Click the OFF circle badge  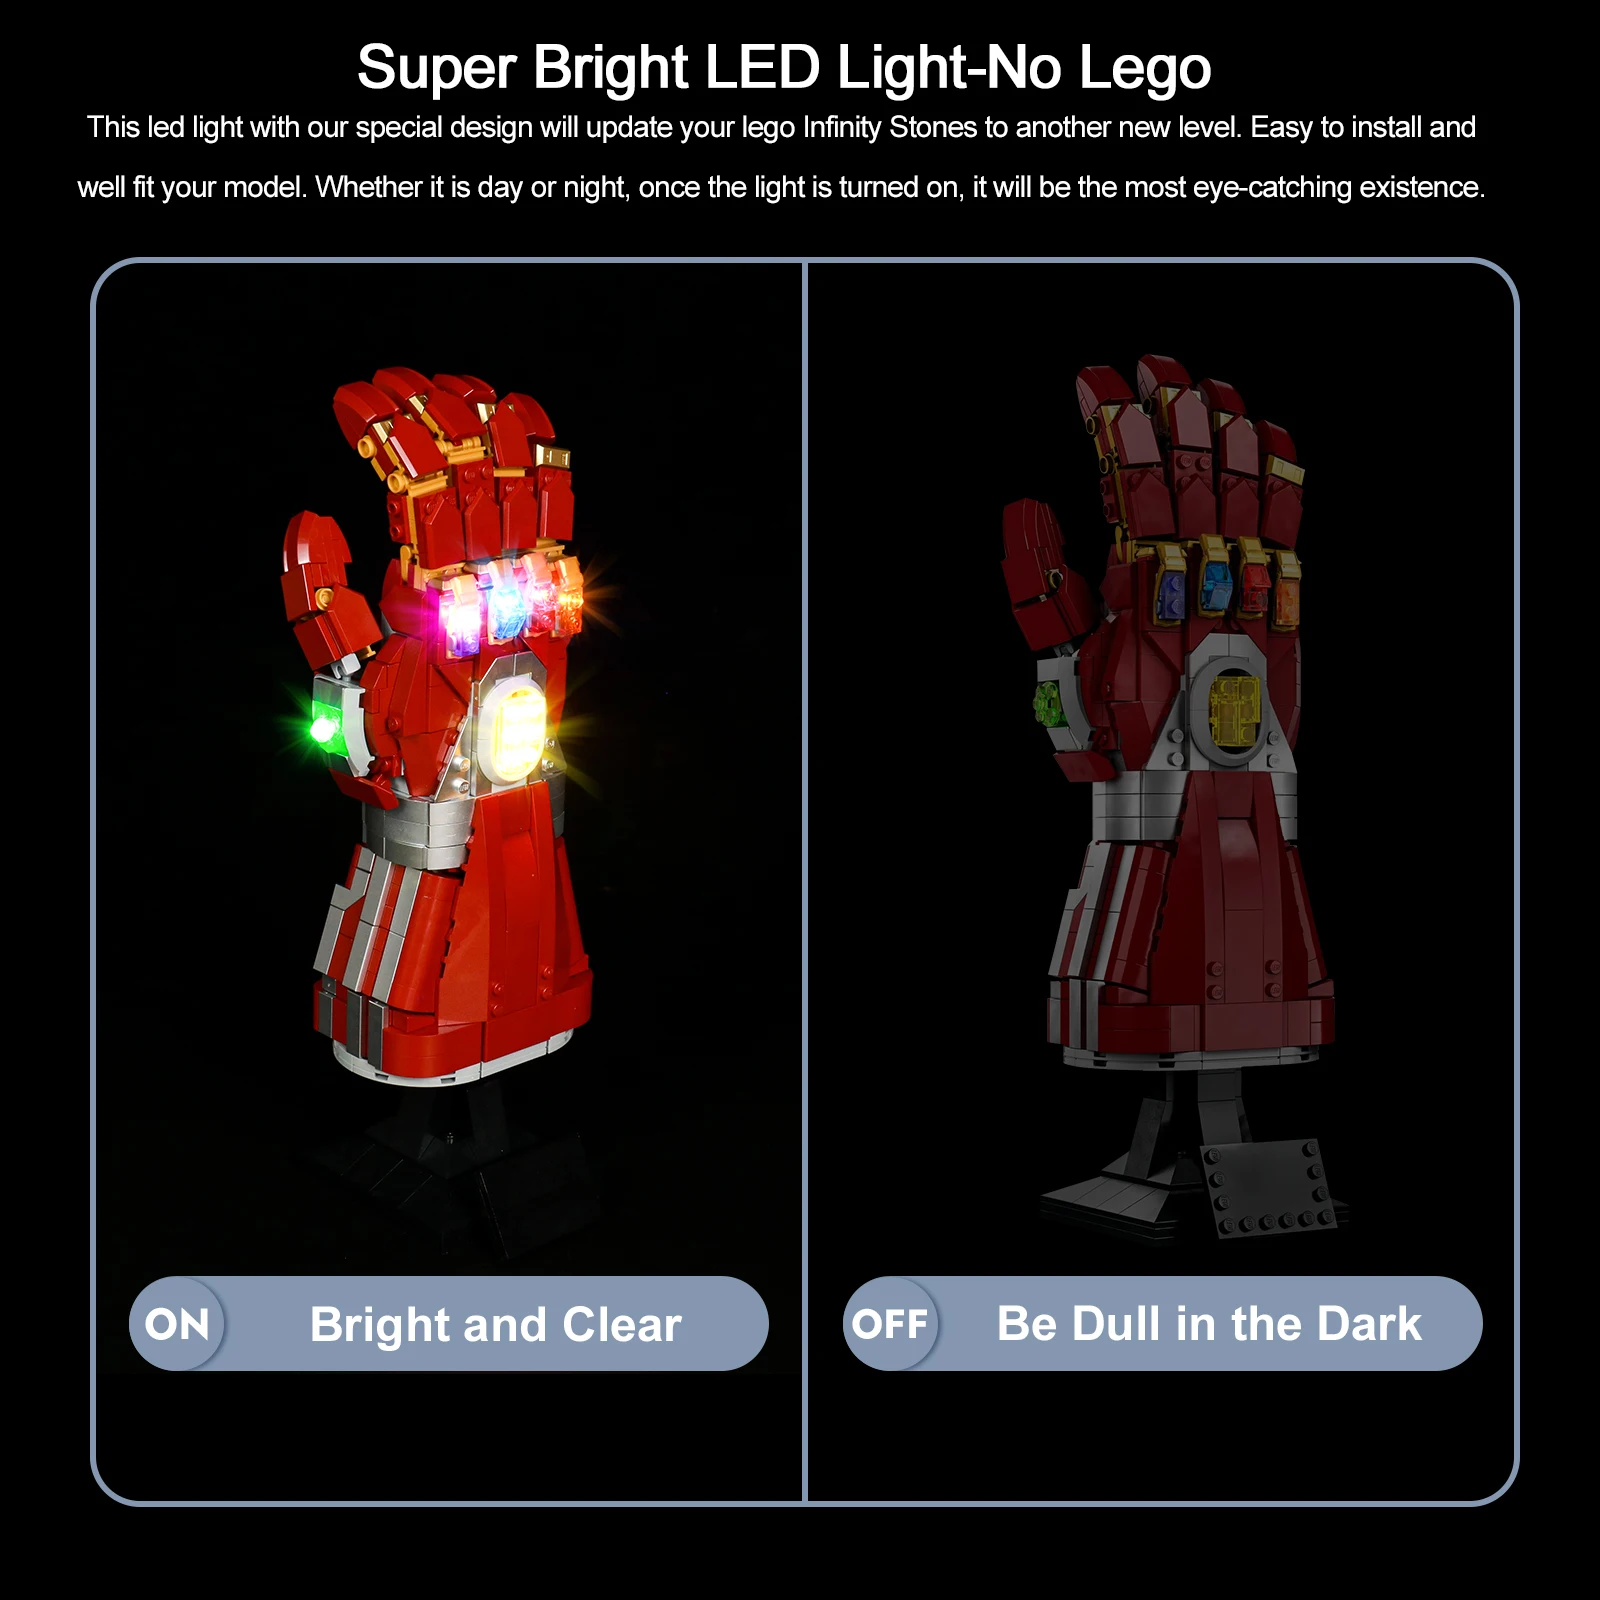890,1324
